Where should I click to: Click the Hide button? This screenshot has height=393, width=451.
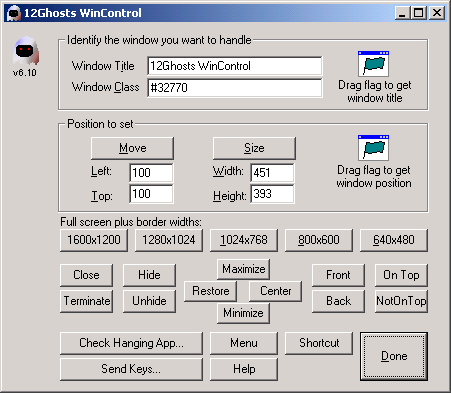point(149,275)
